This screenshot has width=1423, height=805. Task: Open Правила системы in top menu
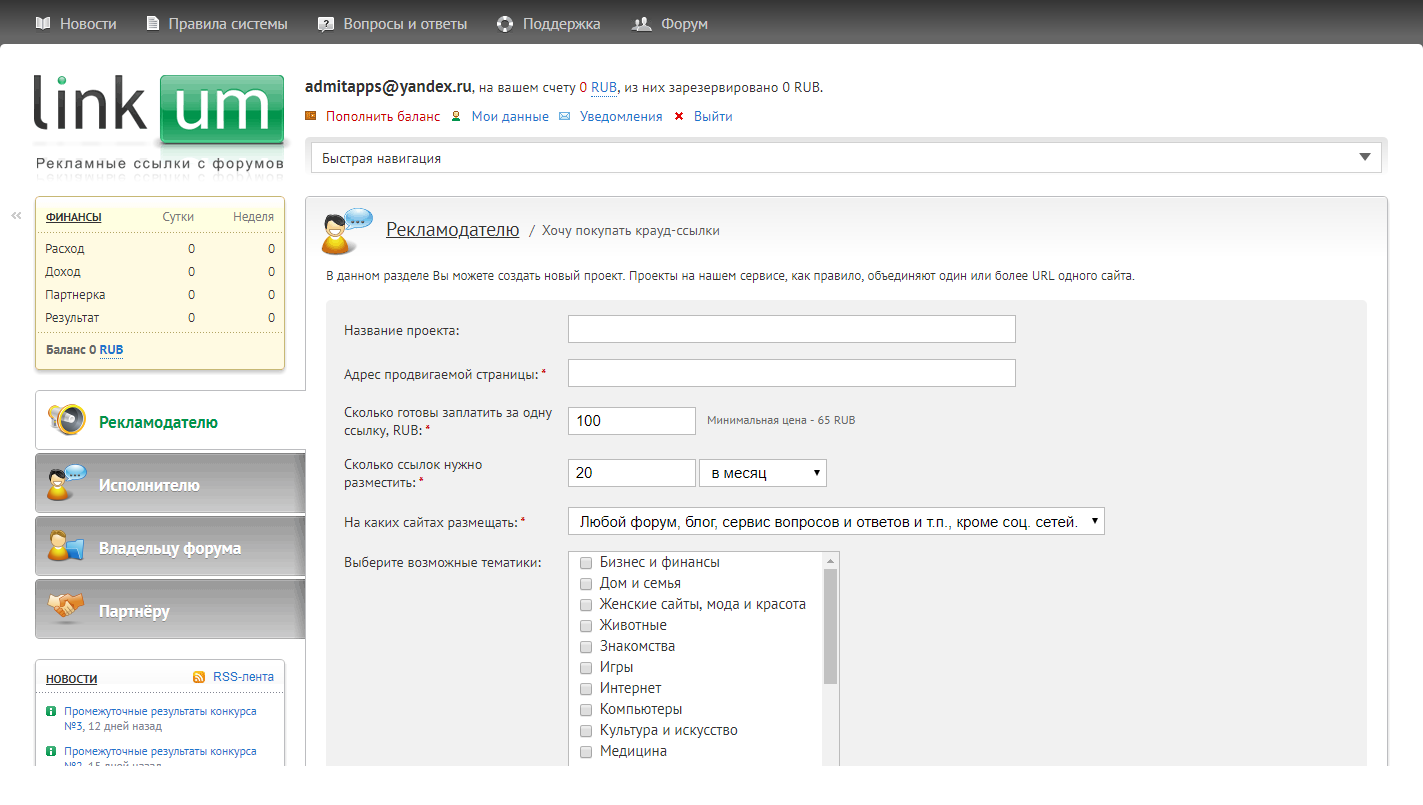227,23
